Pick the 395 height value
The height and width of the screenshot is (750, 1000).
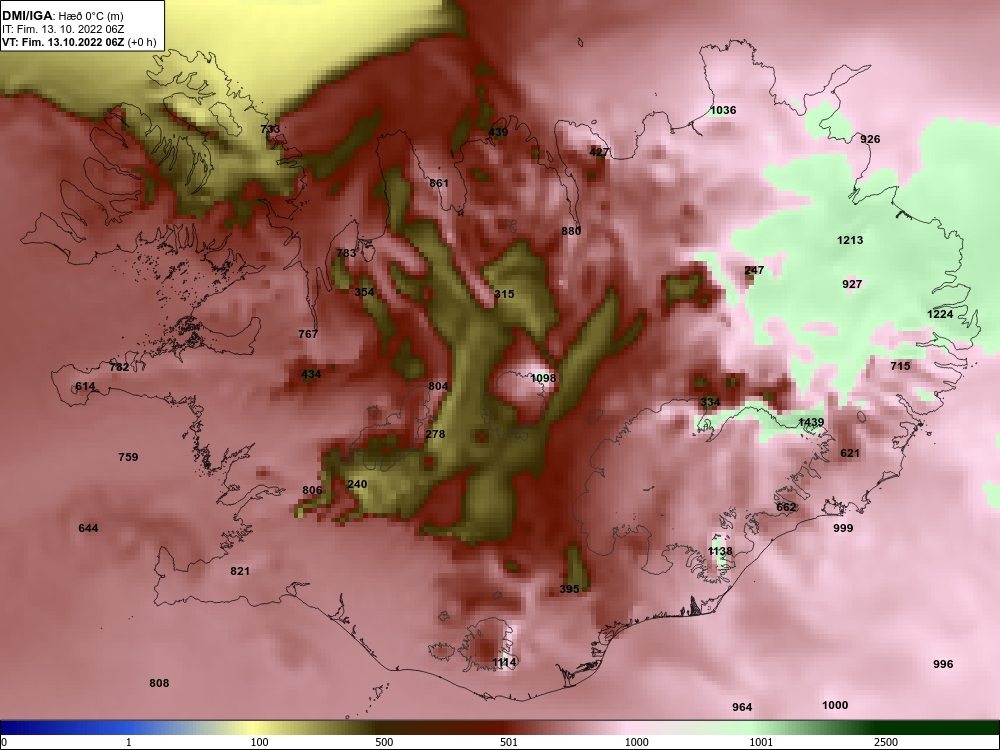[x=569, y=589]
